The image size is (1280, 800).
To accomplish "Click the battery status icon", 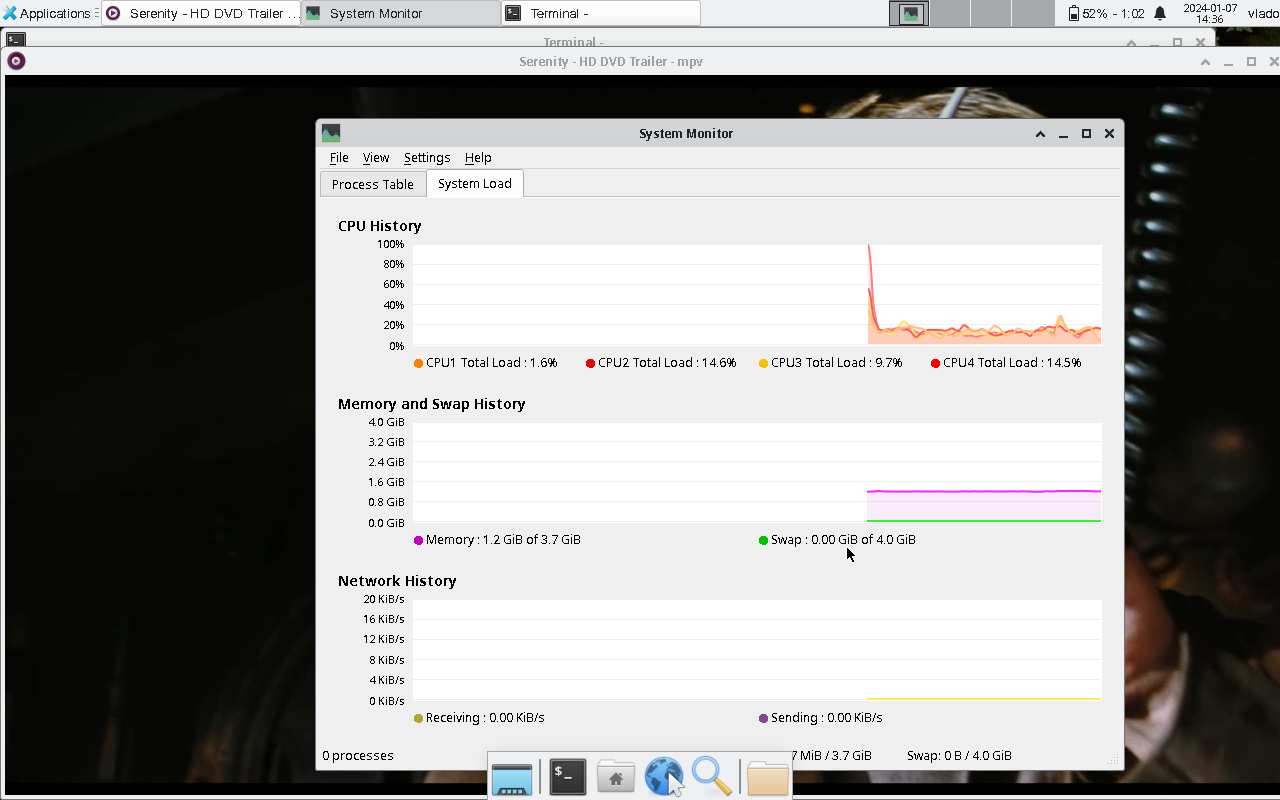I will 1073,13.
